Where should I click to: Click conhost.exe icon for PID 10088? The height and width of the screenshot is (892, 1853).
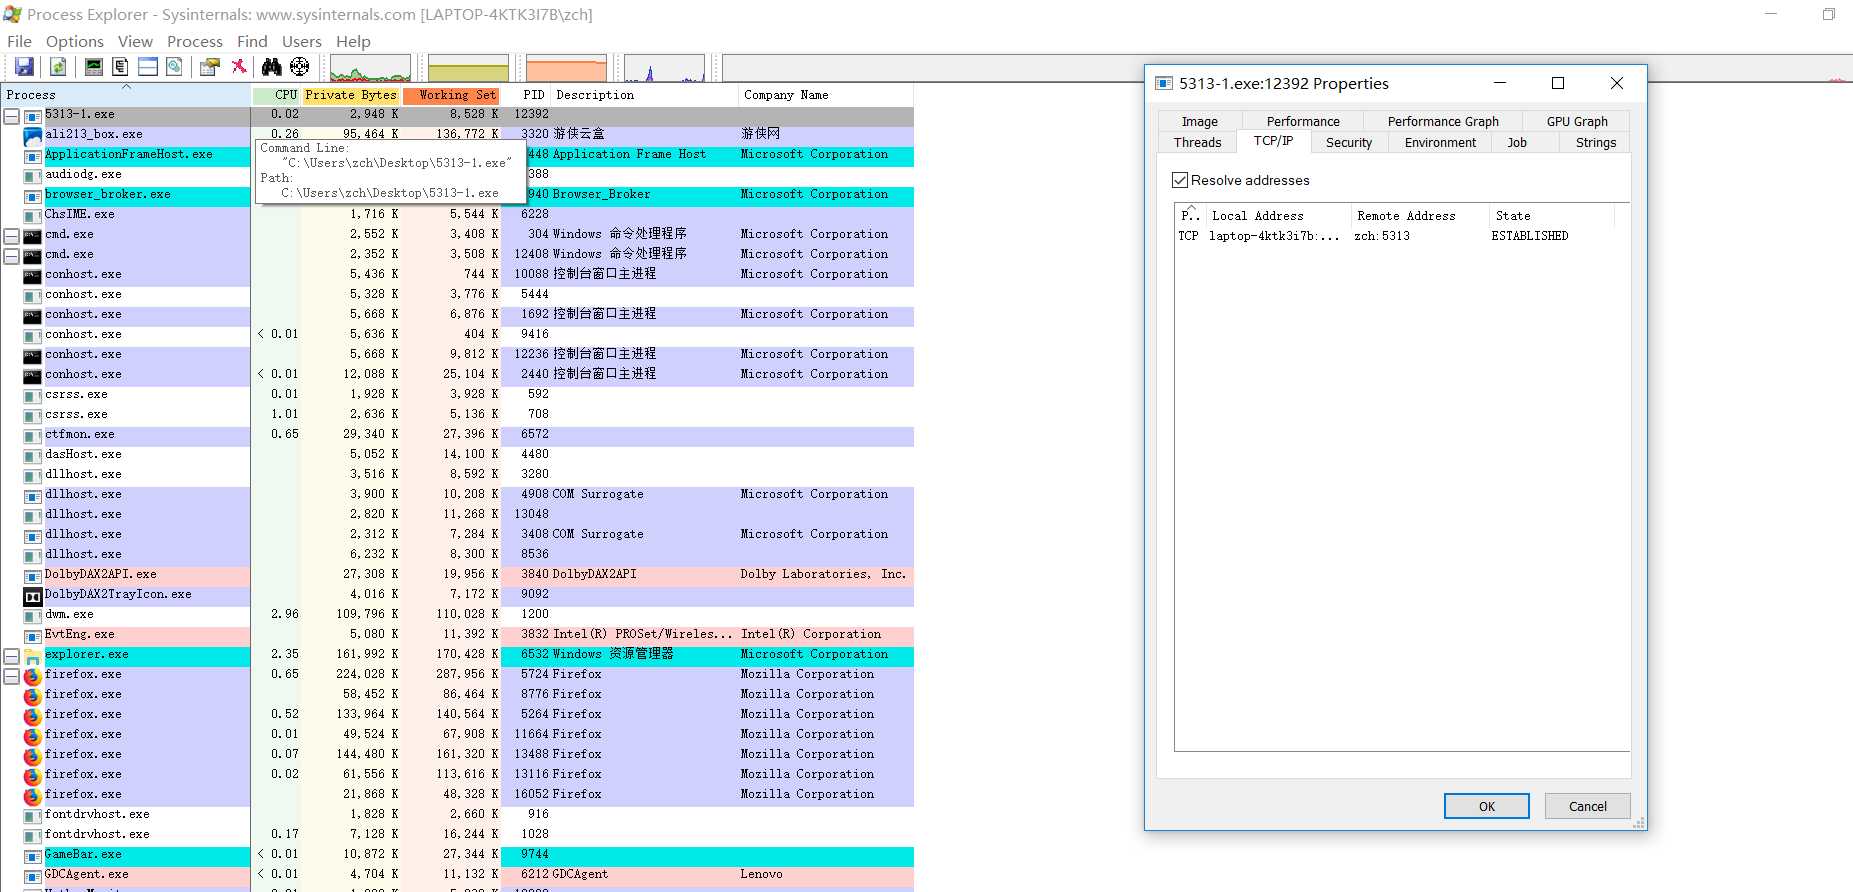click(x=33, y=276)
